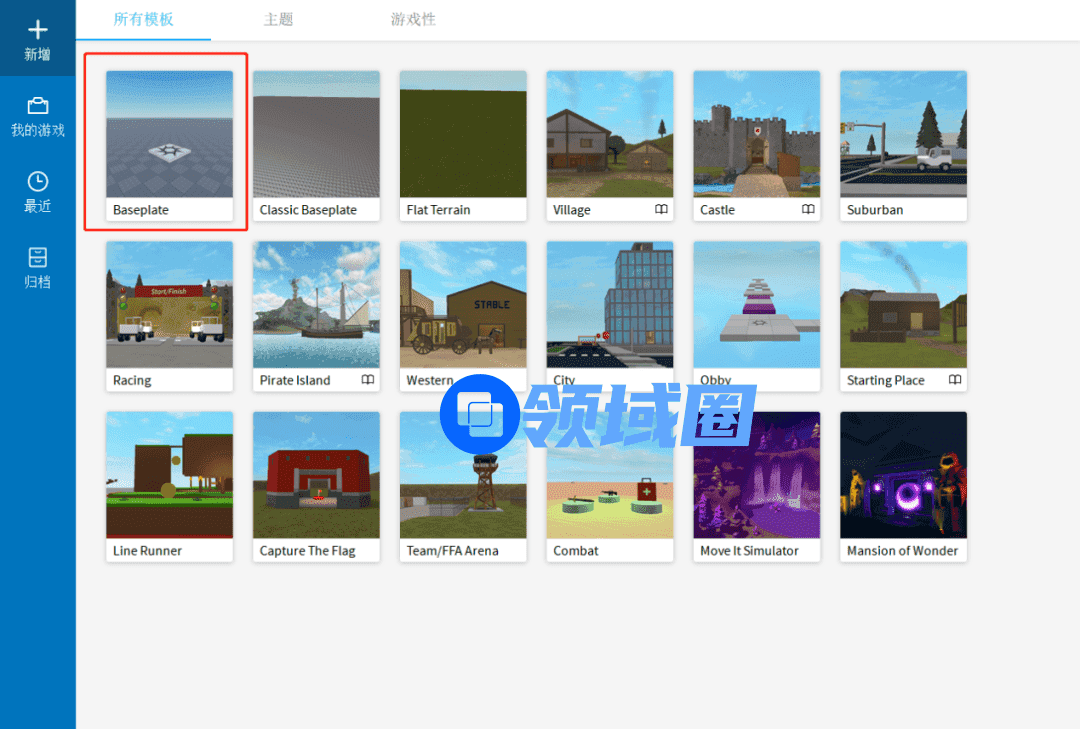Image resolution: width=1080 pixels, height=729 pixels.
Task: Choose the Capture The Flag template
Action: (x=316, y=475)
